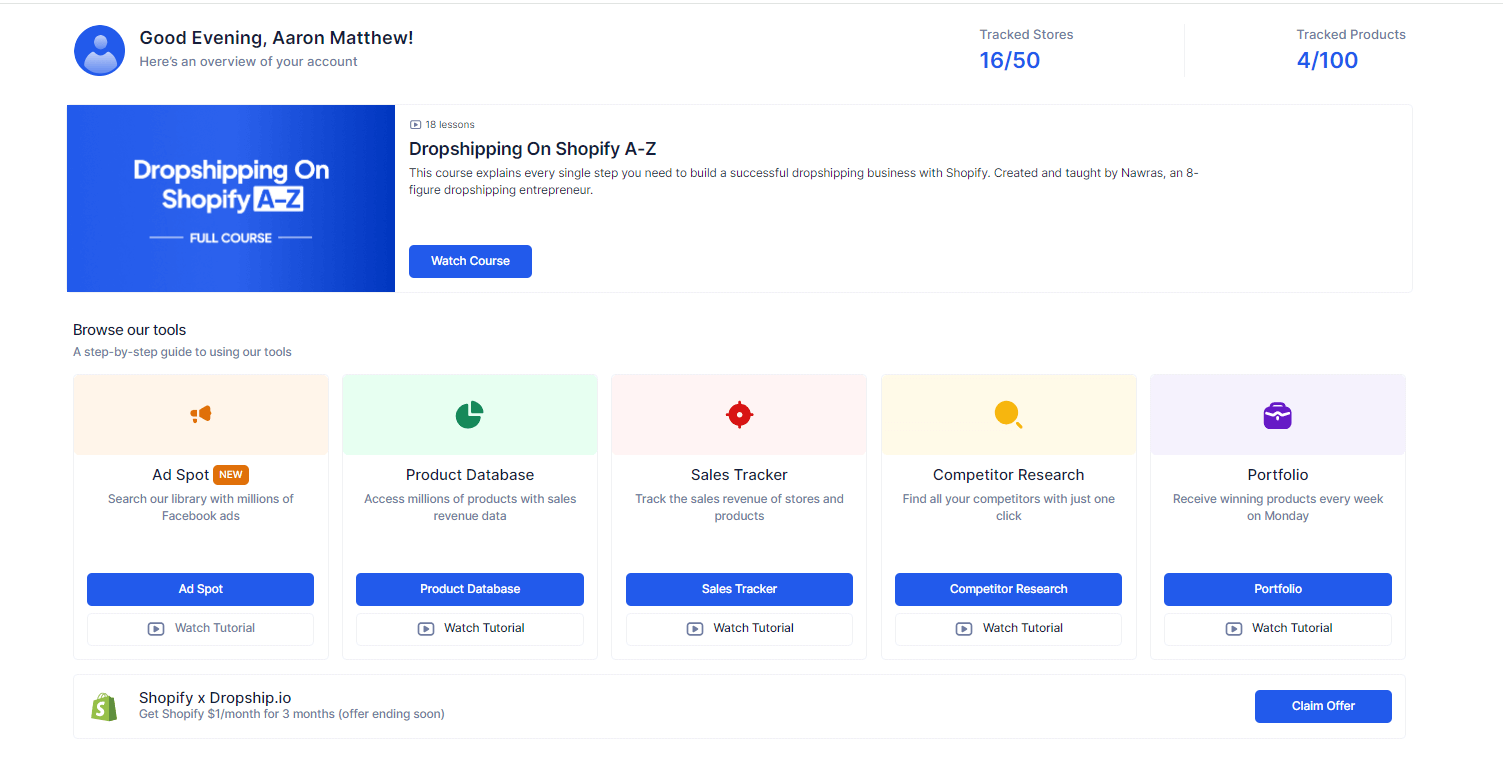Click the video icon on Ad Spot tutorial
The image size is (1503, 780).
coord(156,628)
